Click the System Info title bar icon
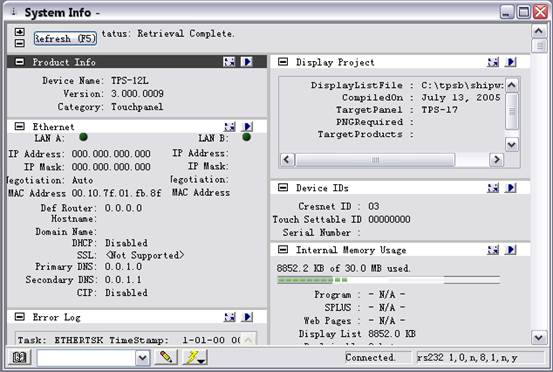The width and height of the screenshot is (553, 372). pos(14,12)
